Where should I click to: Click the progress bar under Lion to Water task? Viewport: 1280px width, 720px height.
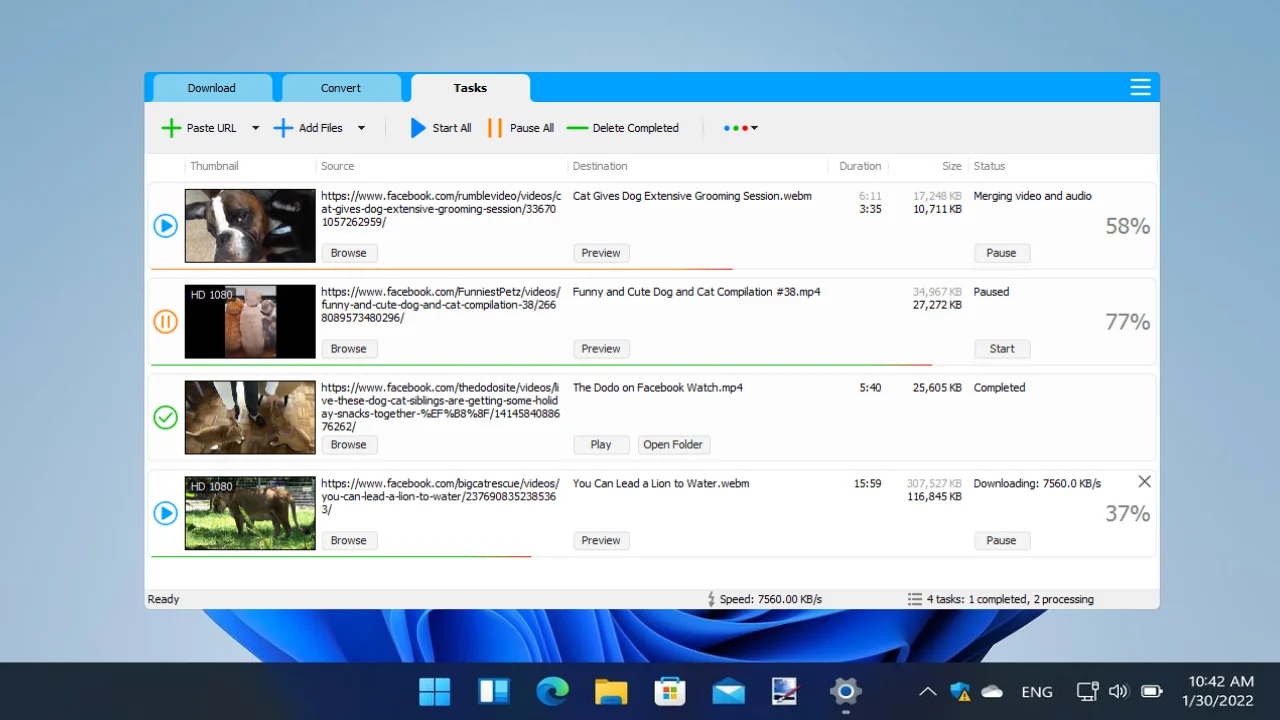pos(341,556)
